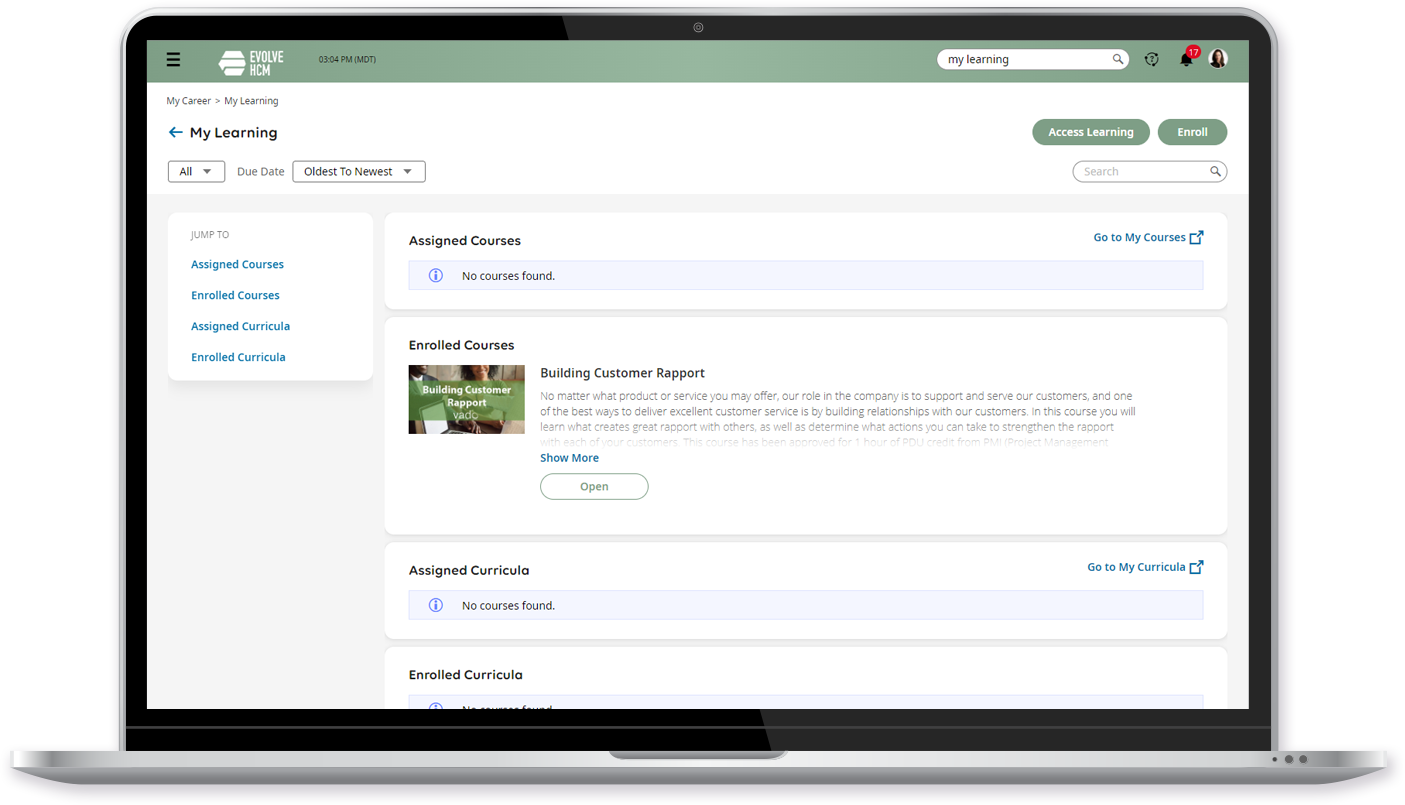Open the All filter dropdown
The image size is (1405, 805).
pos(196,171)
